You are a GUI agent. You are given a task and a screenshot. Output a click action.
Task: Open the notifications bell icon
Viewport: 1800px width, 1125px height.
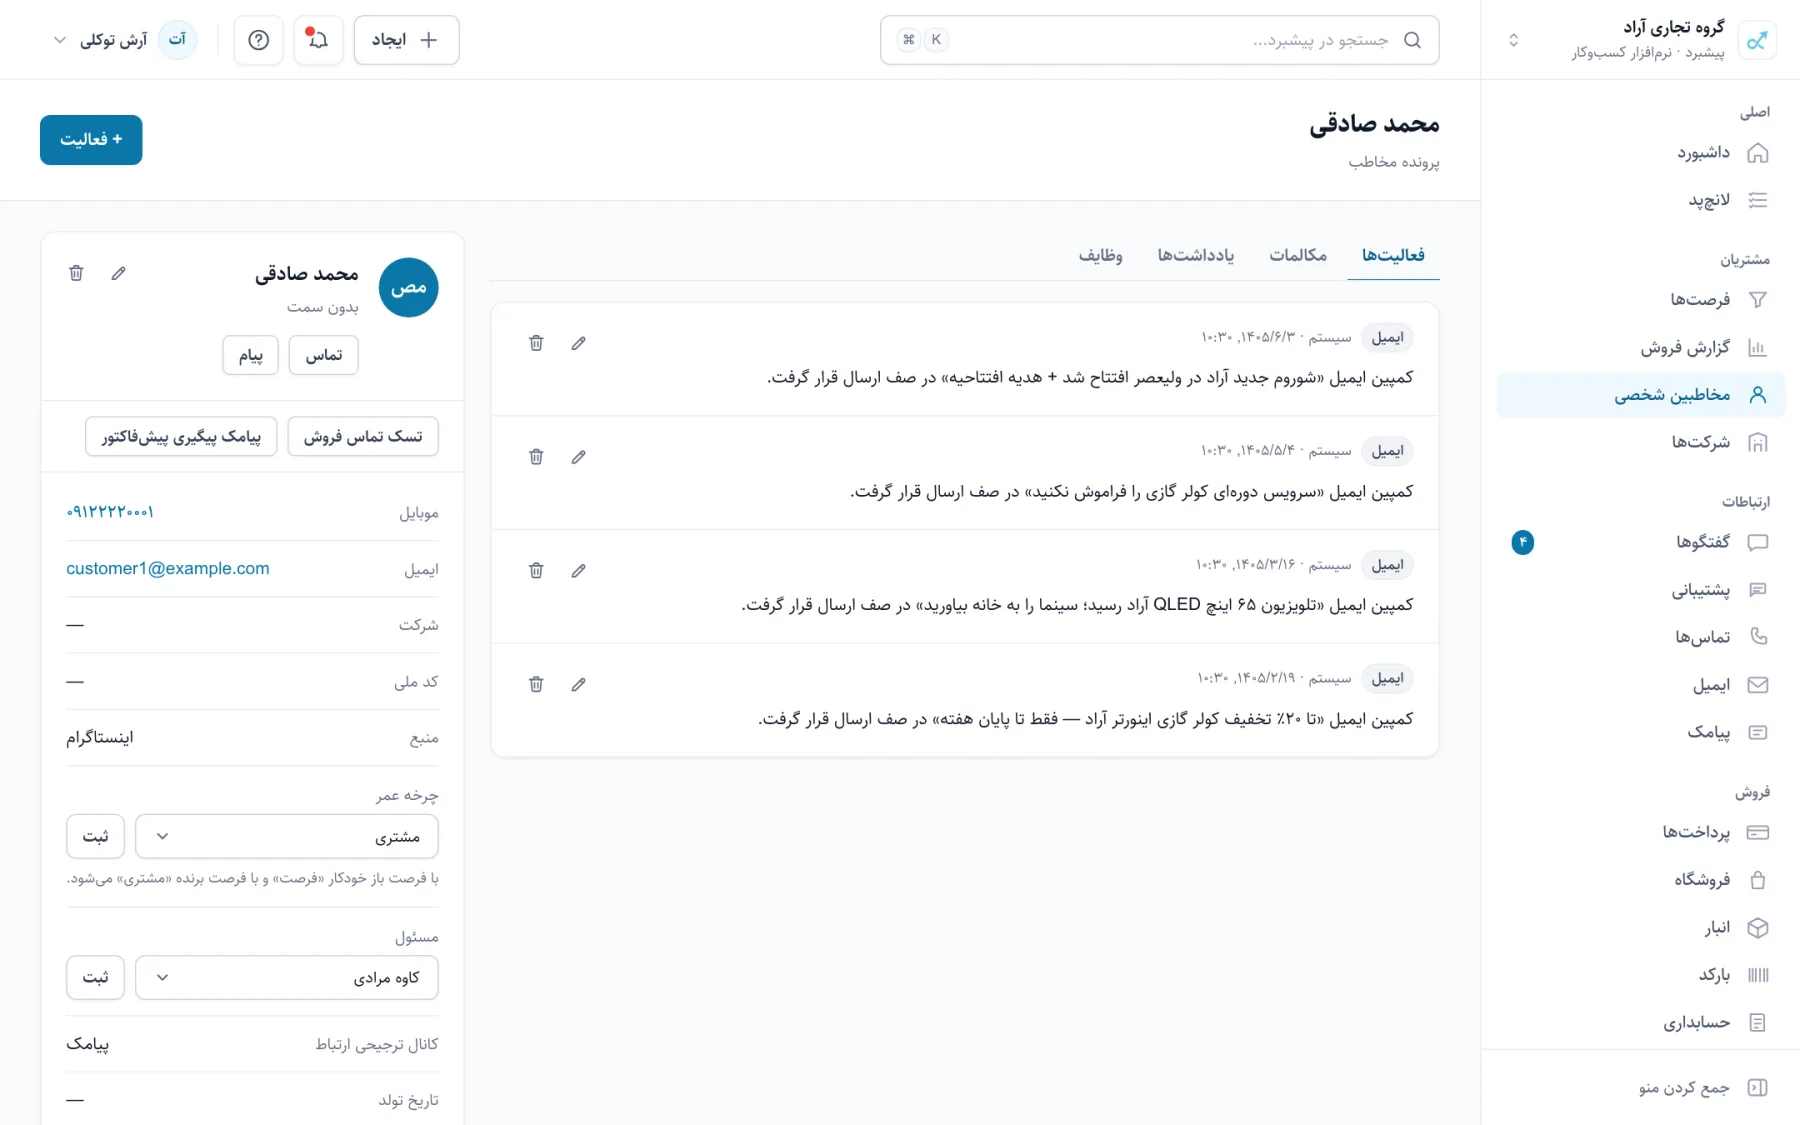[x=318, y=40]
